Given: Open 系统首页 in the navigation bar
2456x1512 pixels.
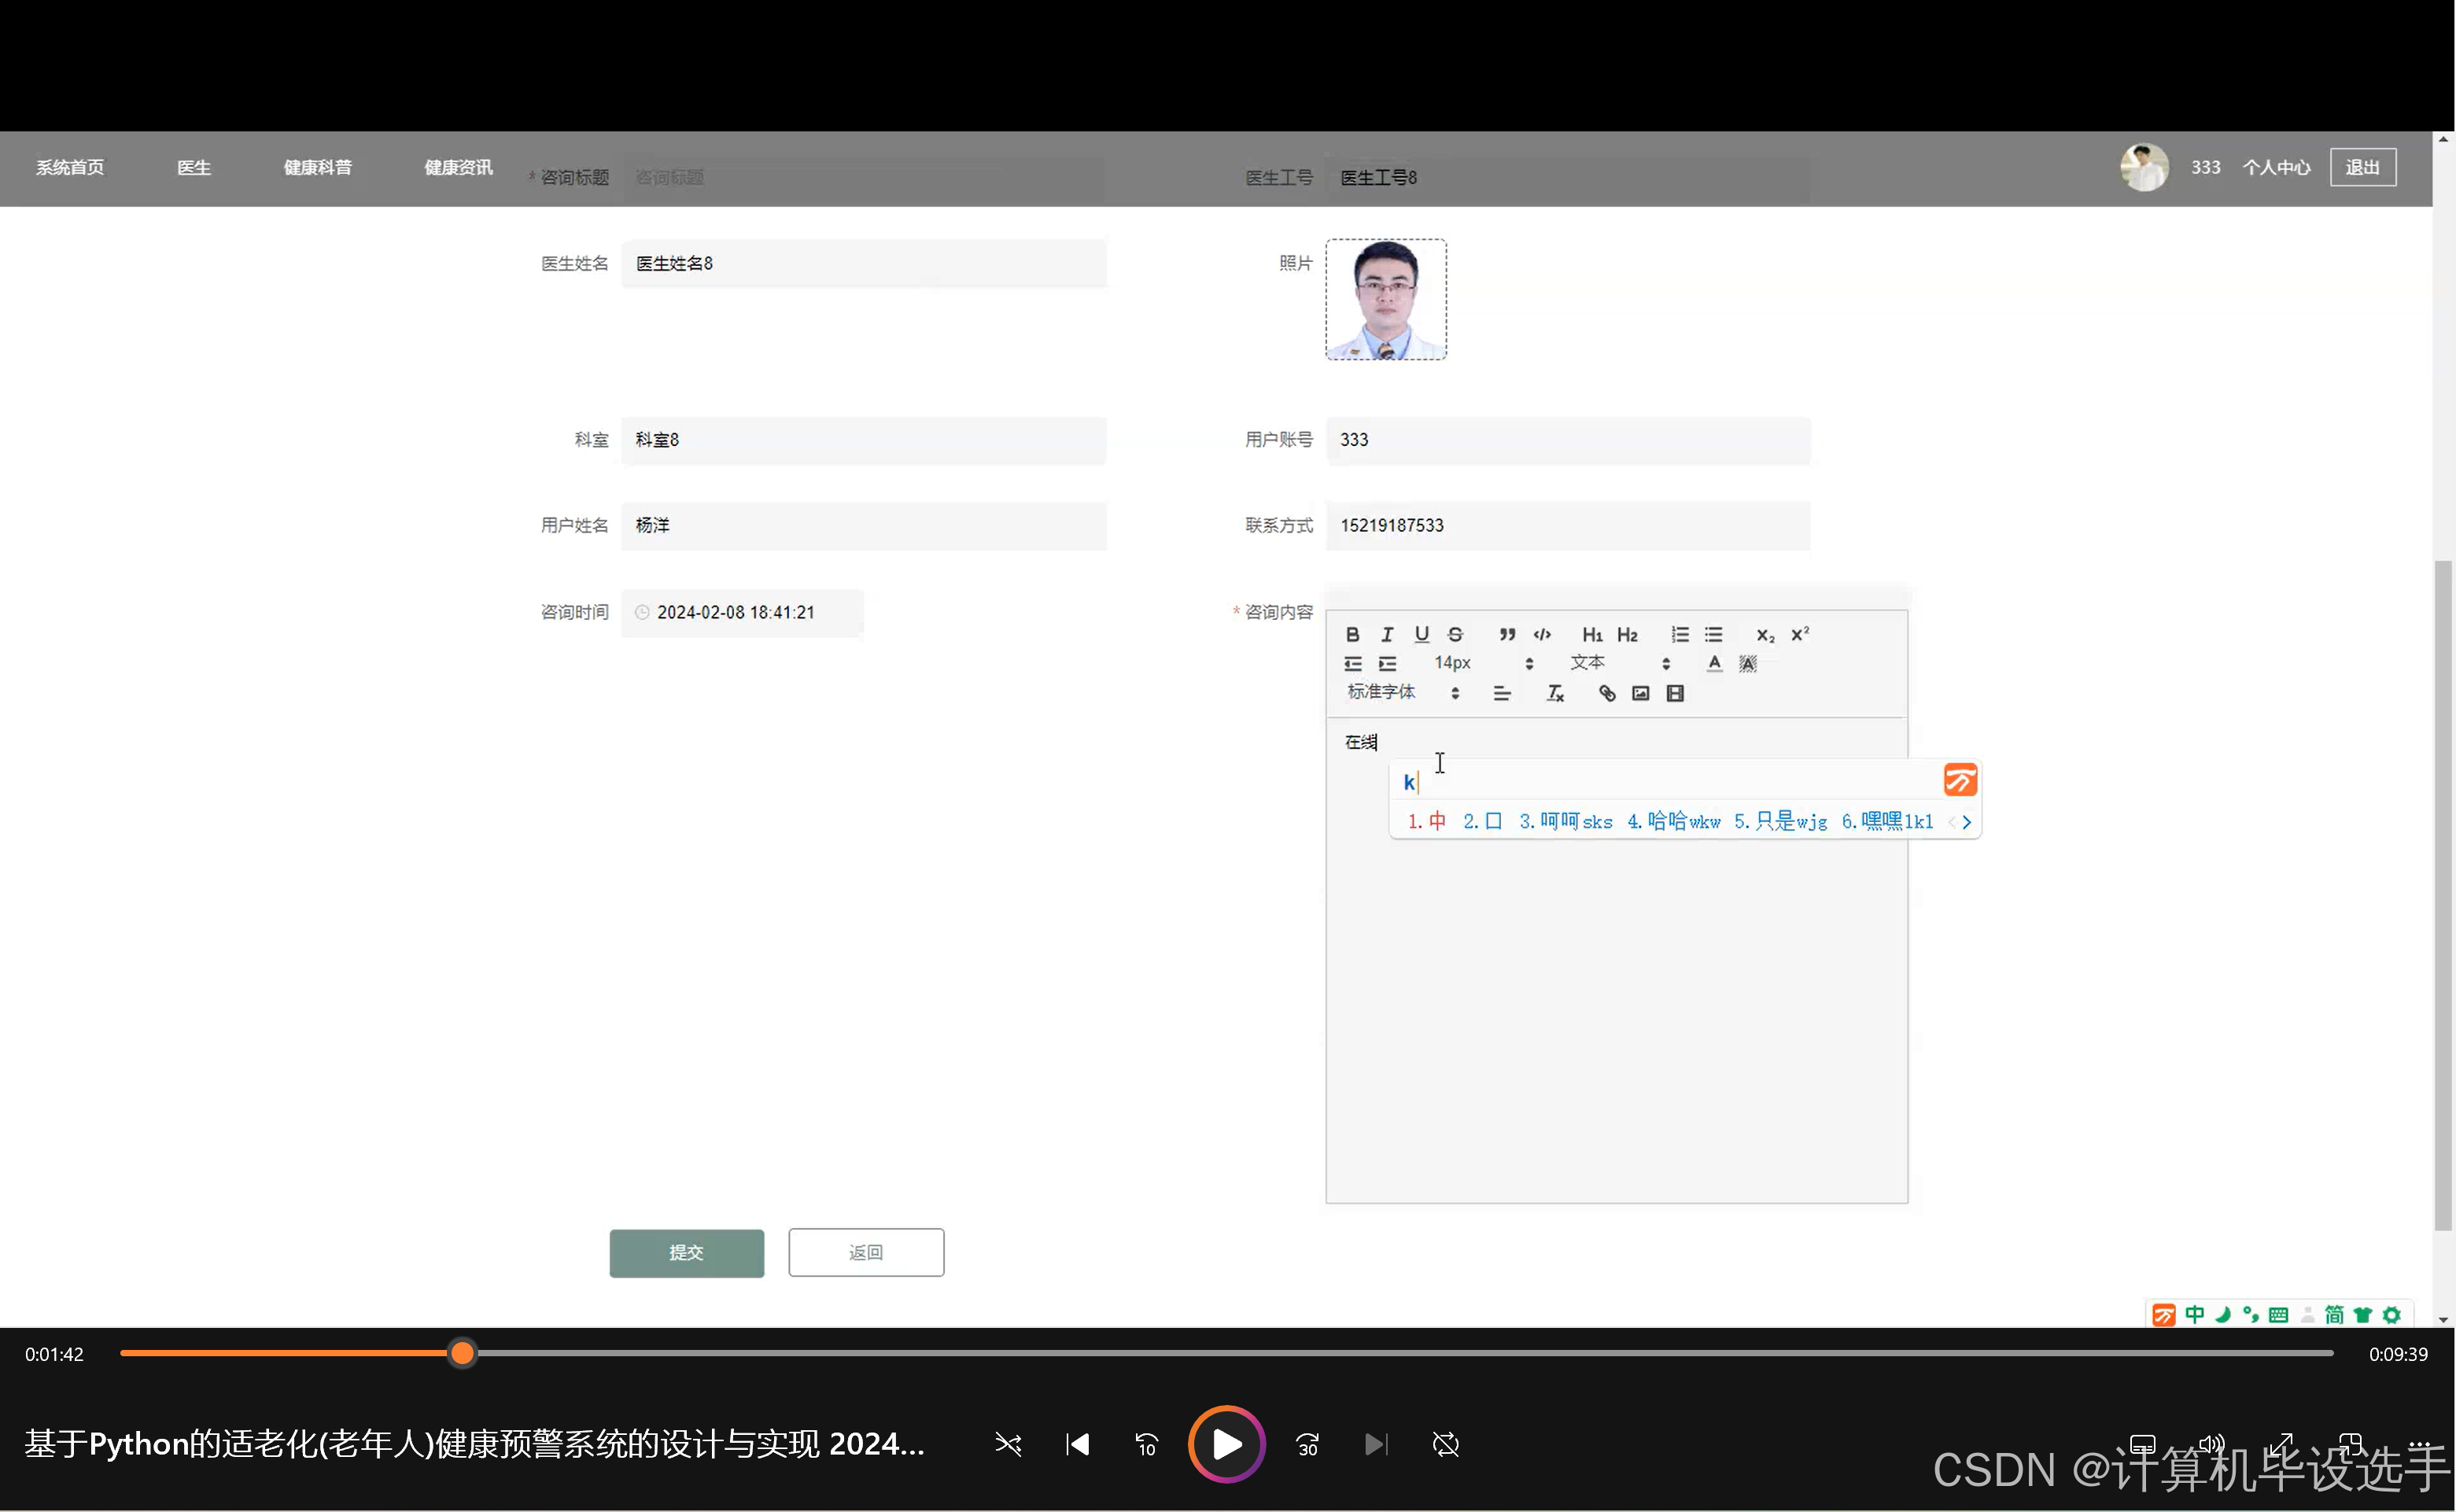Looking at the screenshot, I should pyautogui.click(x=70, y=167).
